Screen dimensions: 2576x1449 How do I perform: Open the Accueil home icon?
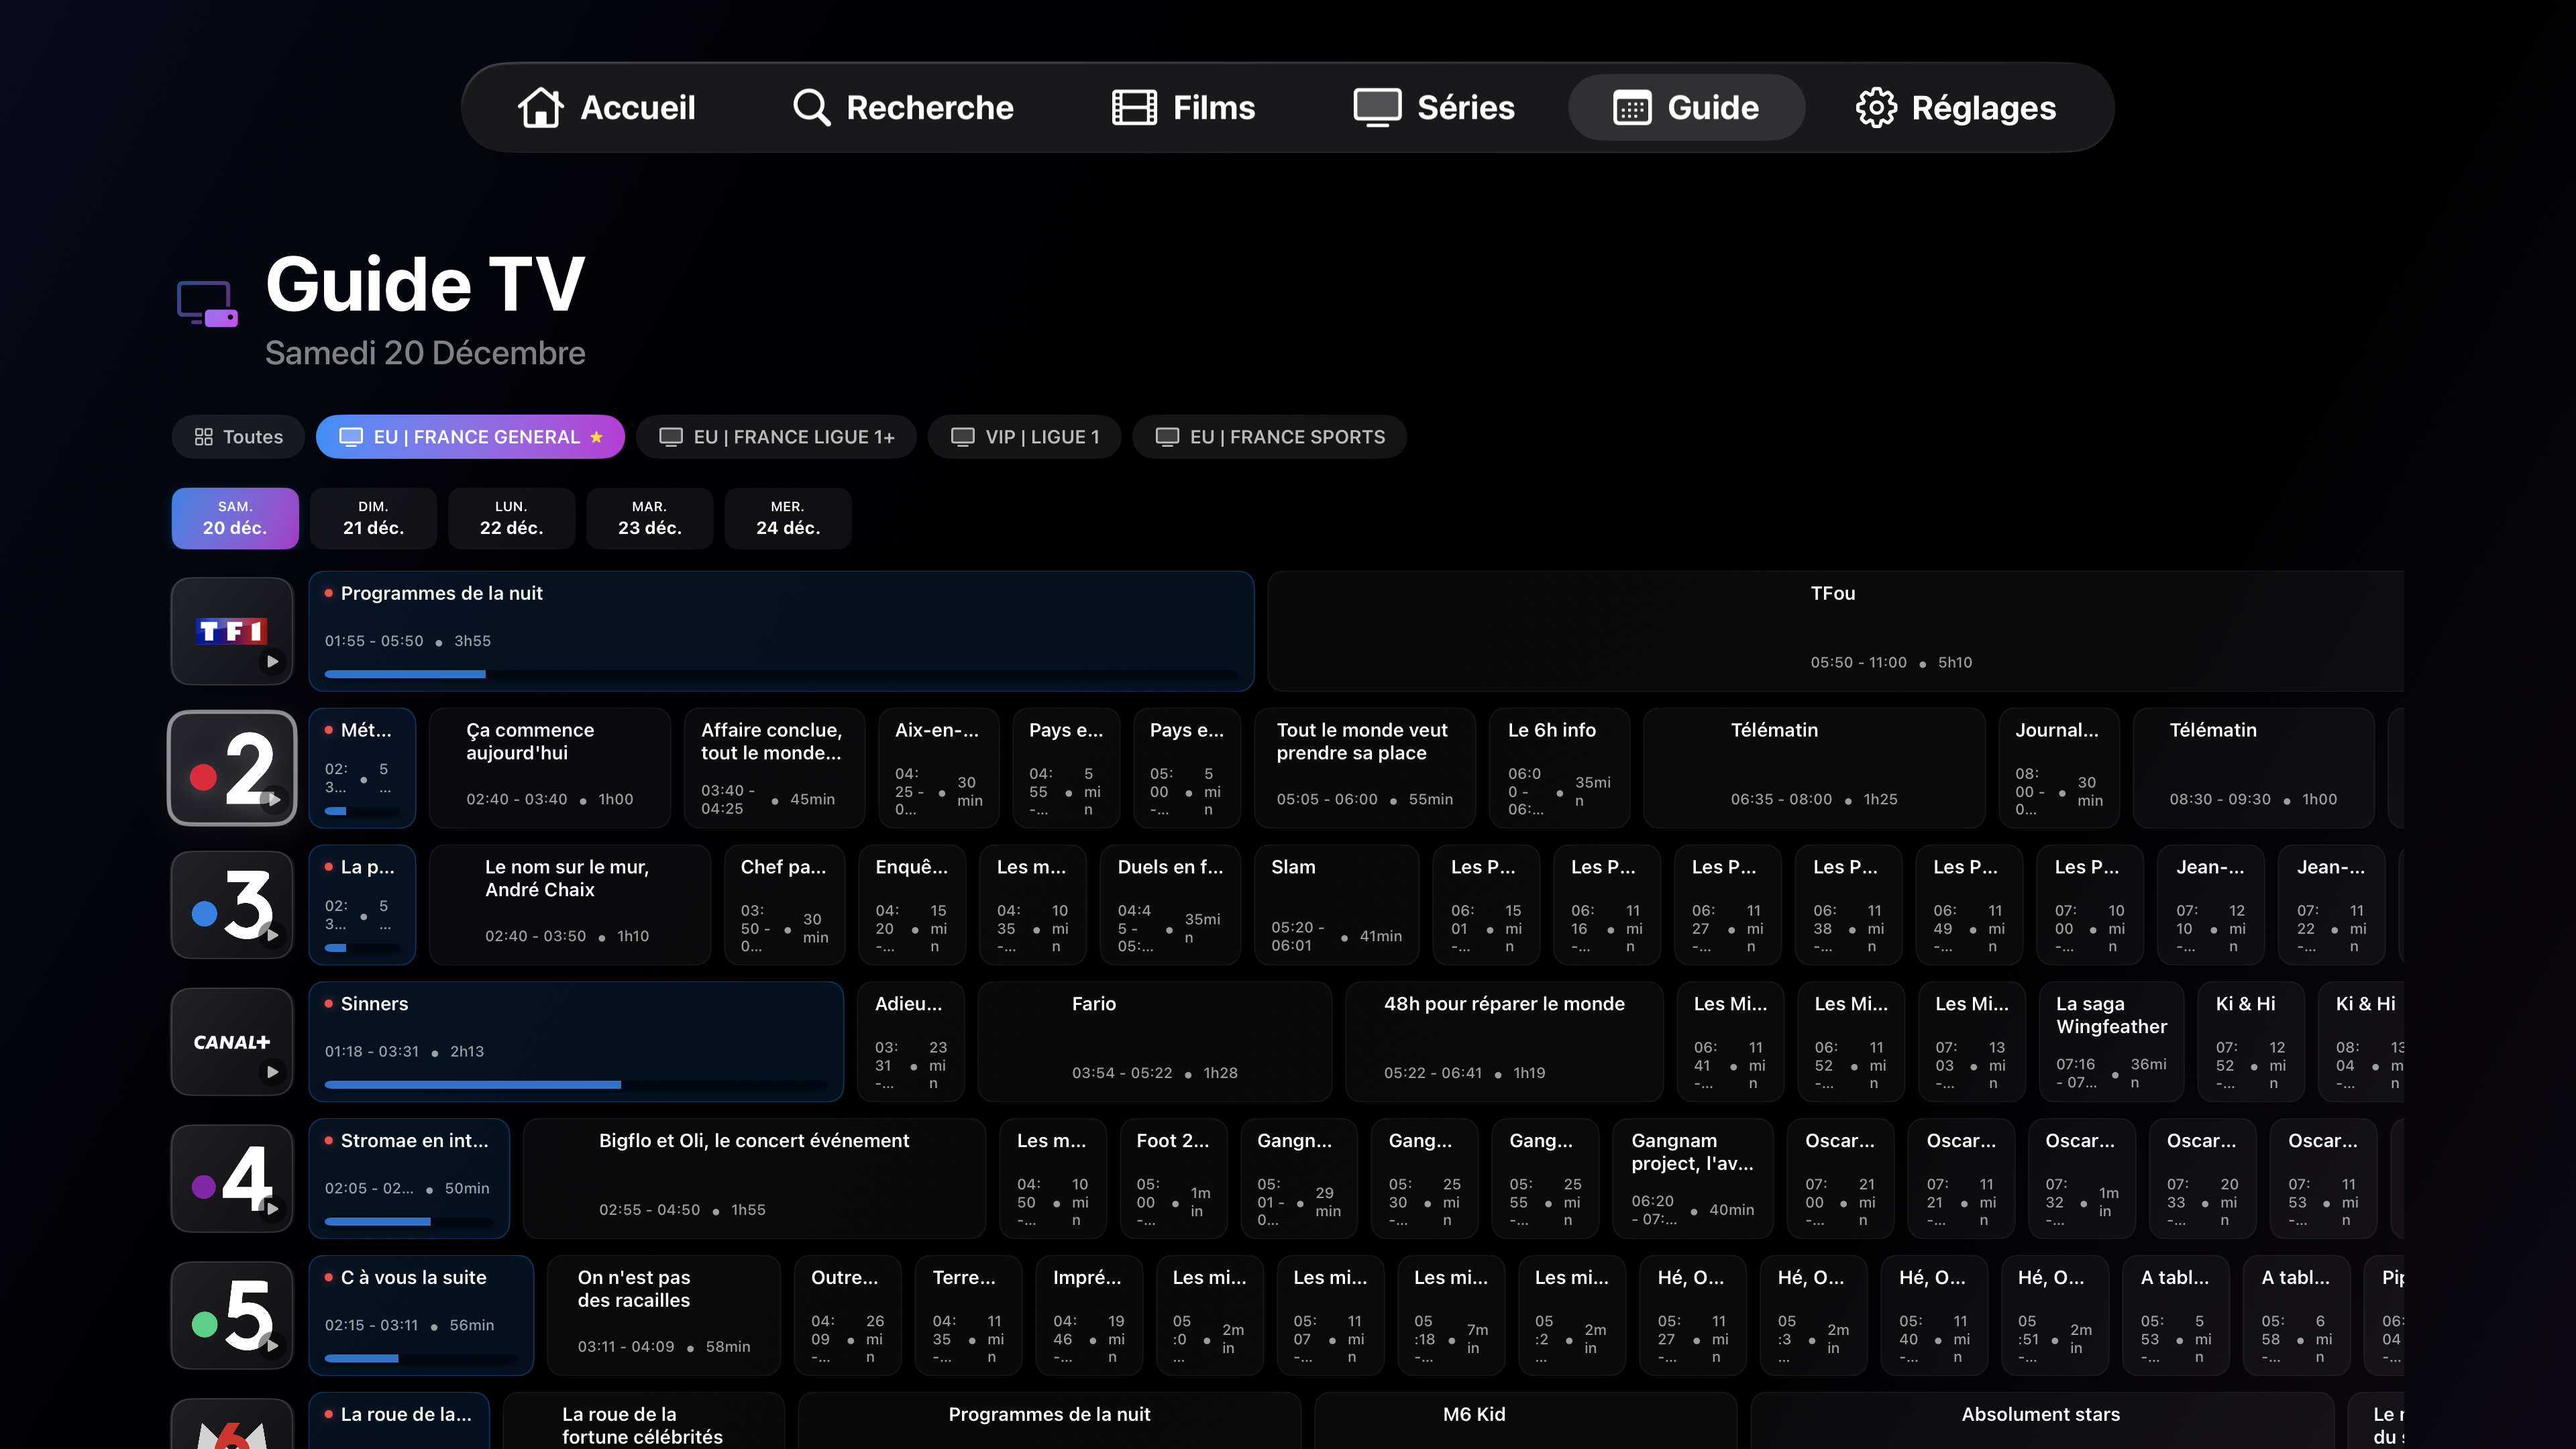coord(541,107)
